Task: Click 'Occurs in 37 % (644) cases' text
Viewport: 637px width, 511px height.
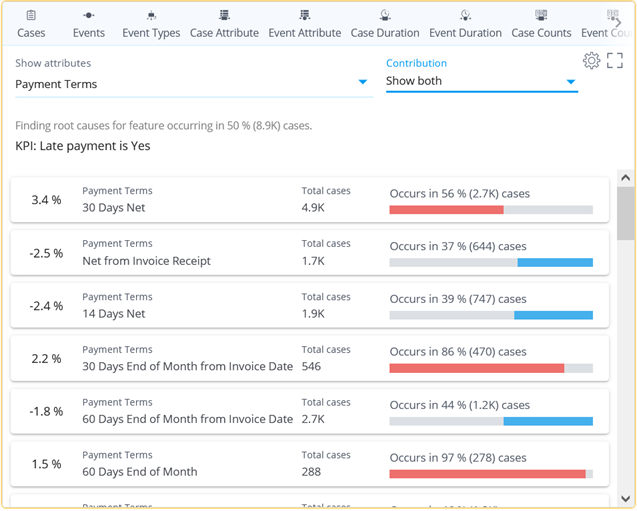Action: point(458,247)
